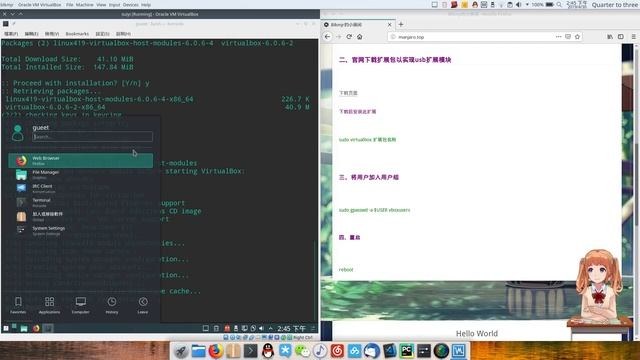Click the download page link on the blog page
Viewport: 640px width, 360px height.
(348, 93)
